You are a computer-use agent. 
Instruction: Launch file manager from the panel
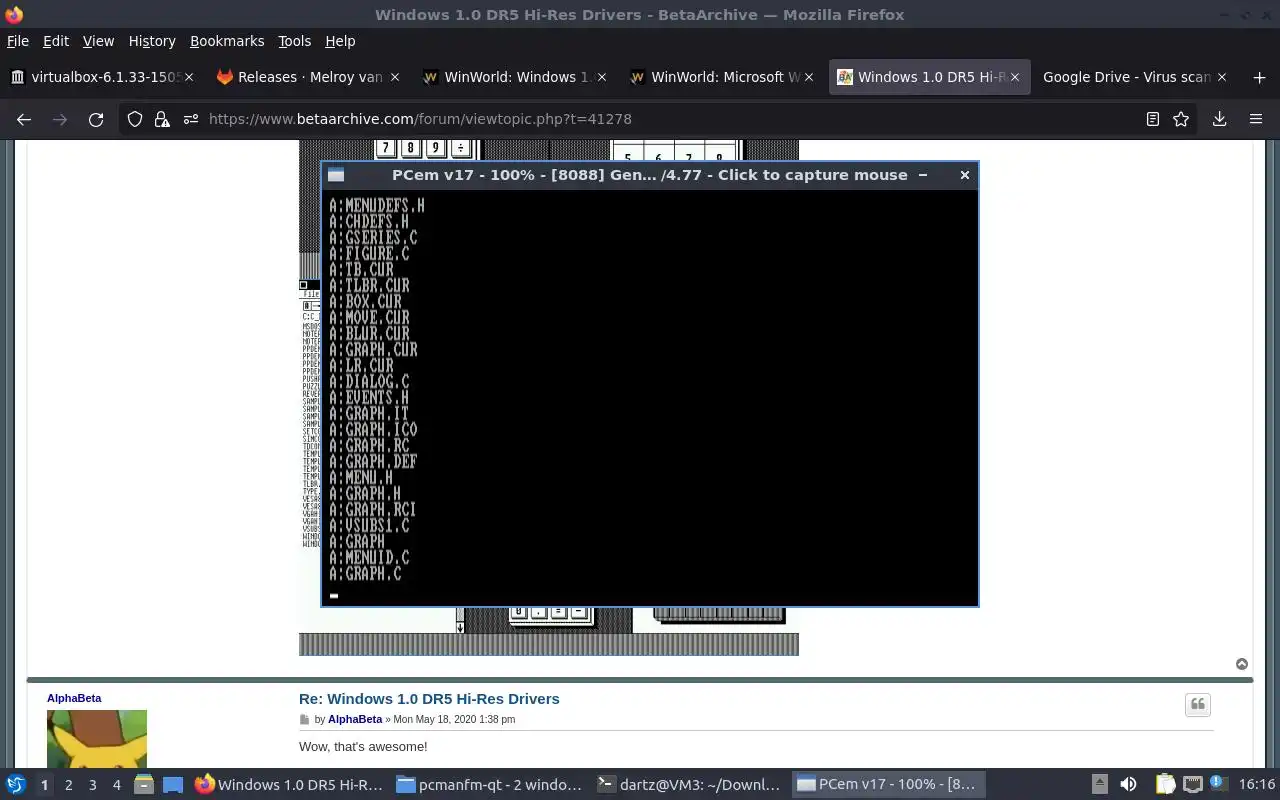click(x=143, y=785)
